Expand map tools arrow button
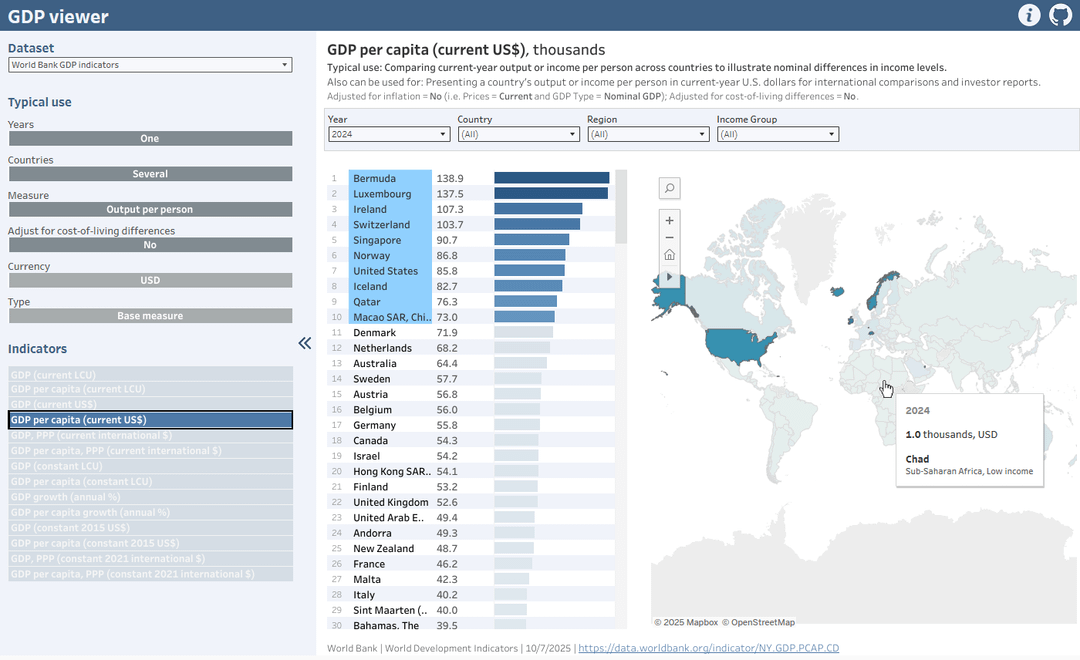1080x660 pixels. 669,277
